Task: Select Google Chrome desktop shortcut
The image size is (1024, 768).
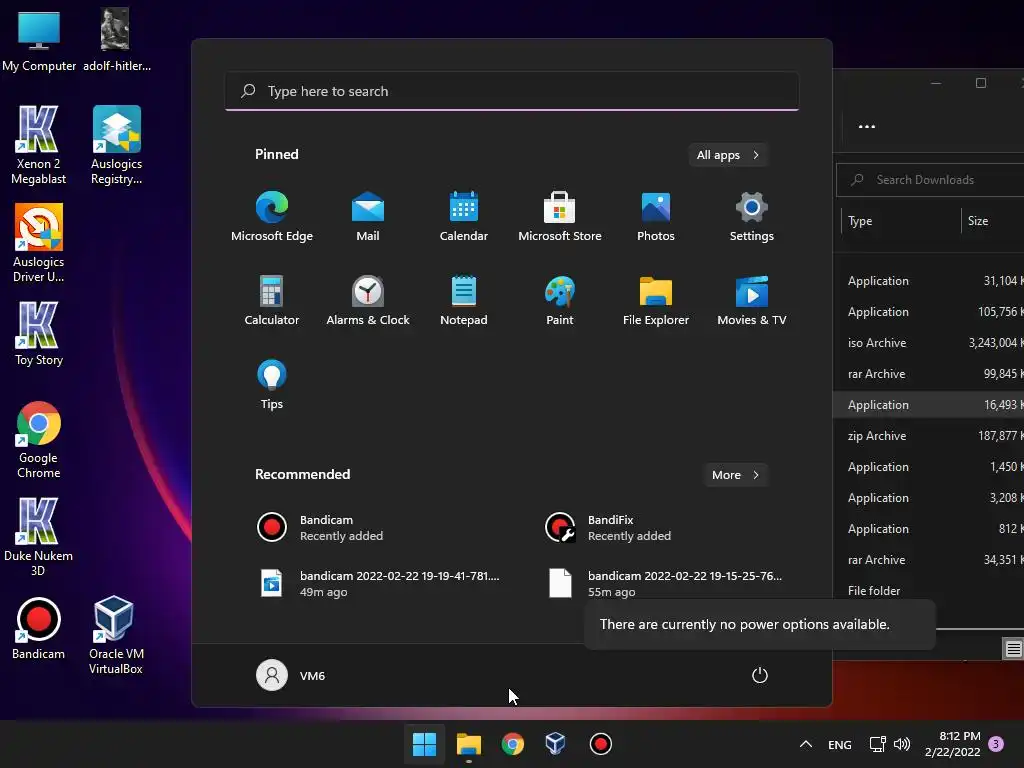Action: [38, 440]
